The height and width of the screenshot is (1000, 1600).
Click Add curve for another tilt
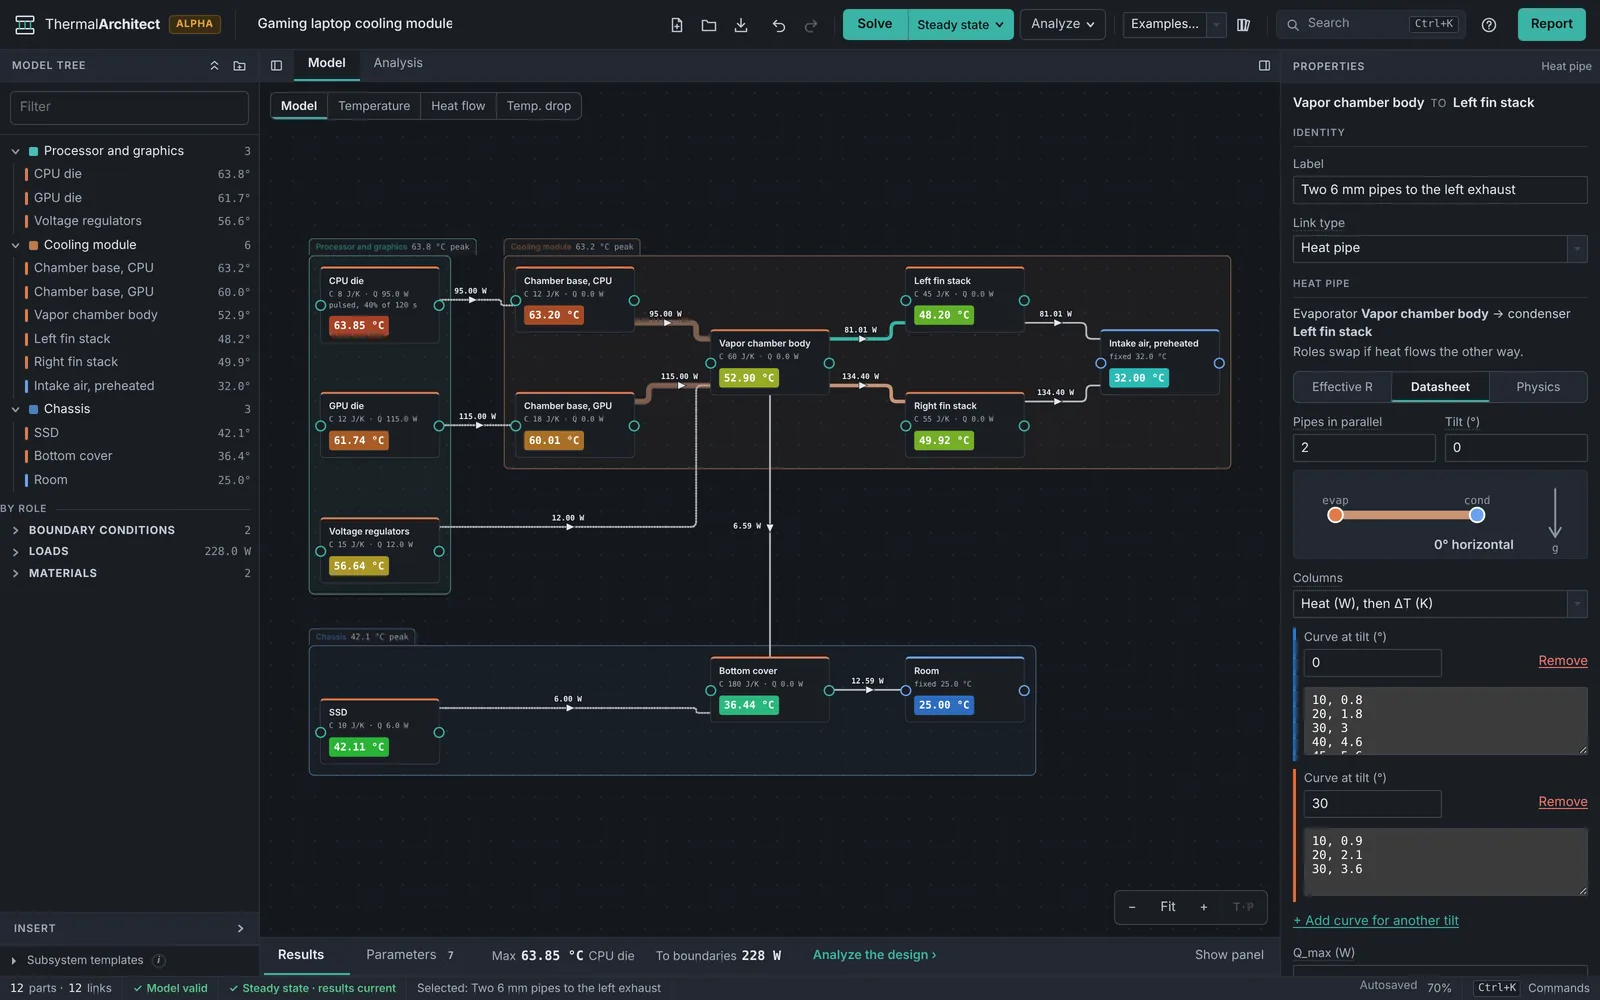coord(1376,921)
